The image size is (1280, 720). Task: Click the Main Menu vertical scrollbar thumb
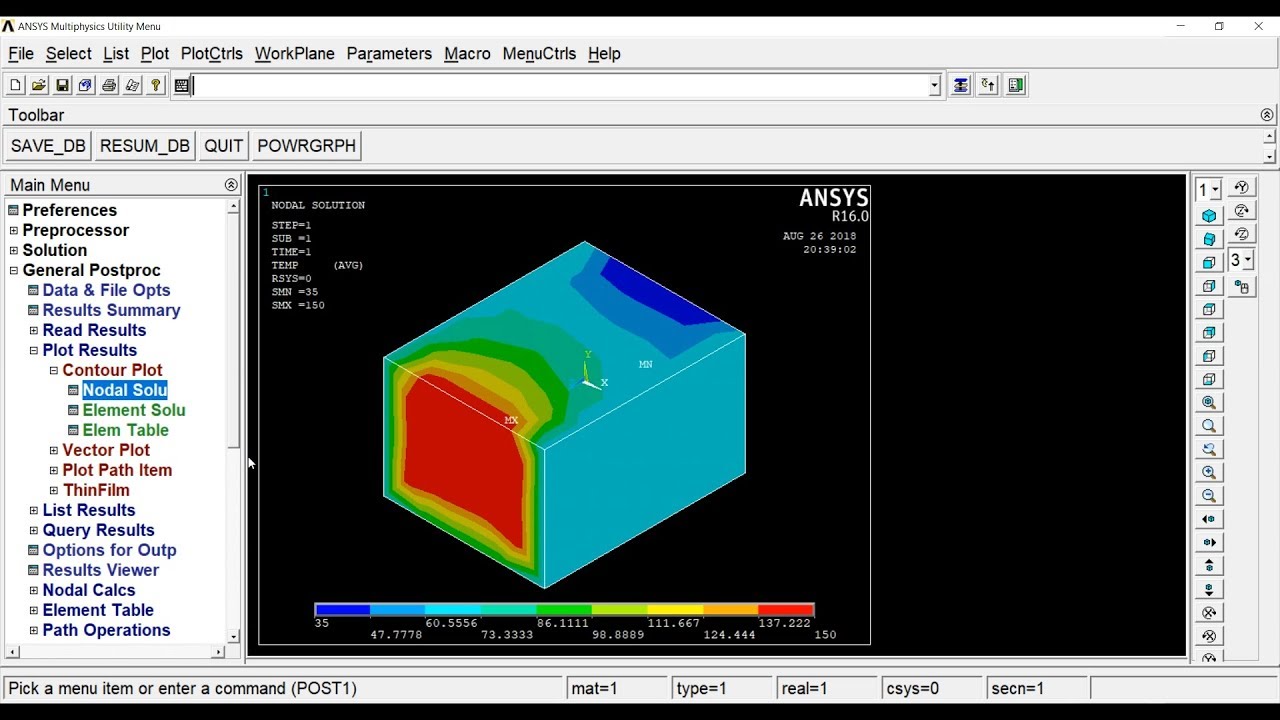233,331
